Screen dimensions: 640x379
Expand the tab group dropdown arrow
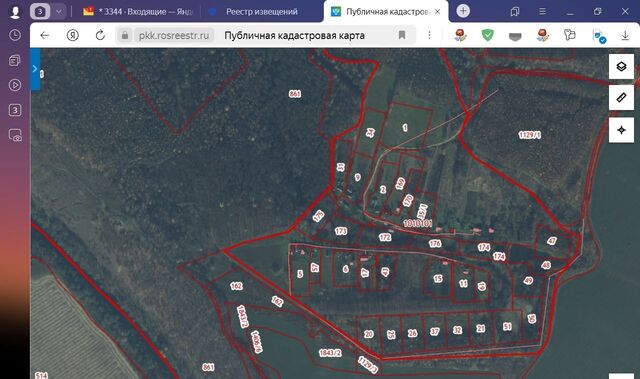point(59,11)
